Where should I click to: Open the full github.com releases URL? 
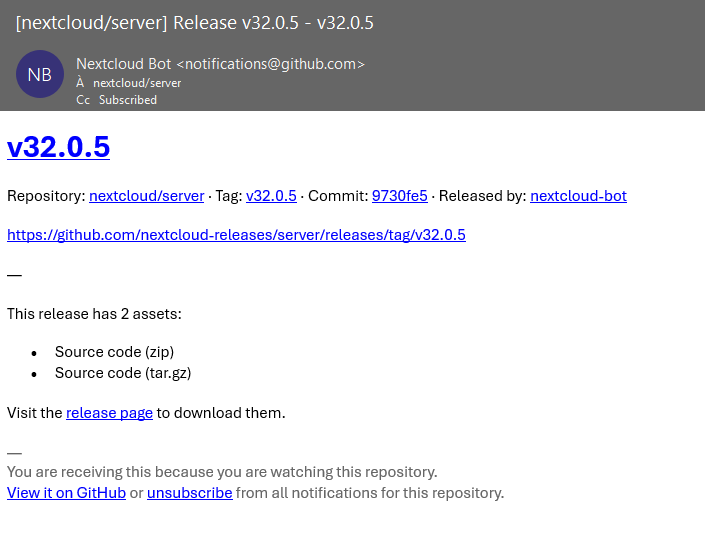pyautogui.click(x=236, y=235)
